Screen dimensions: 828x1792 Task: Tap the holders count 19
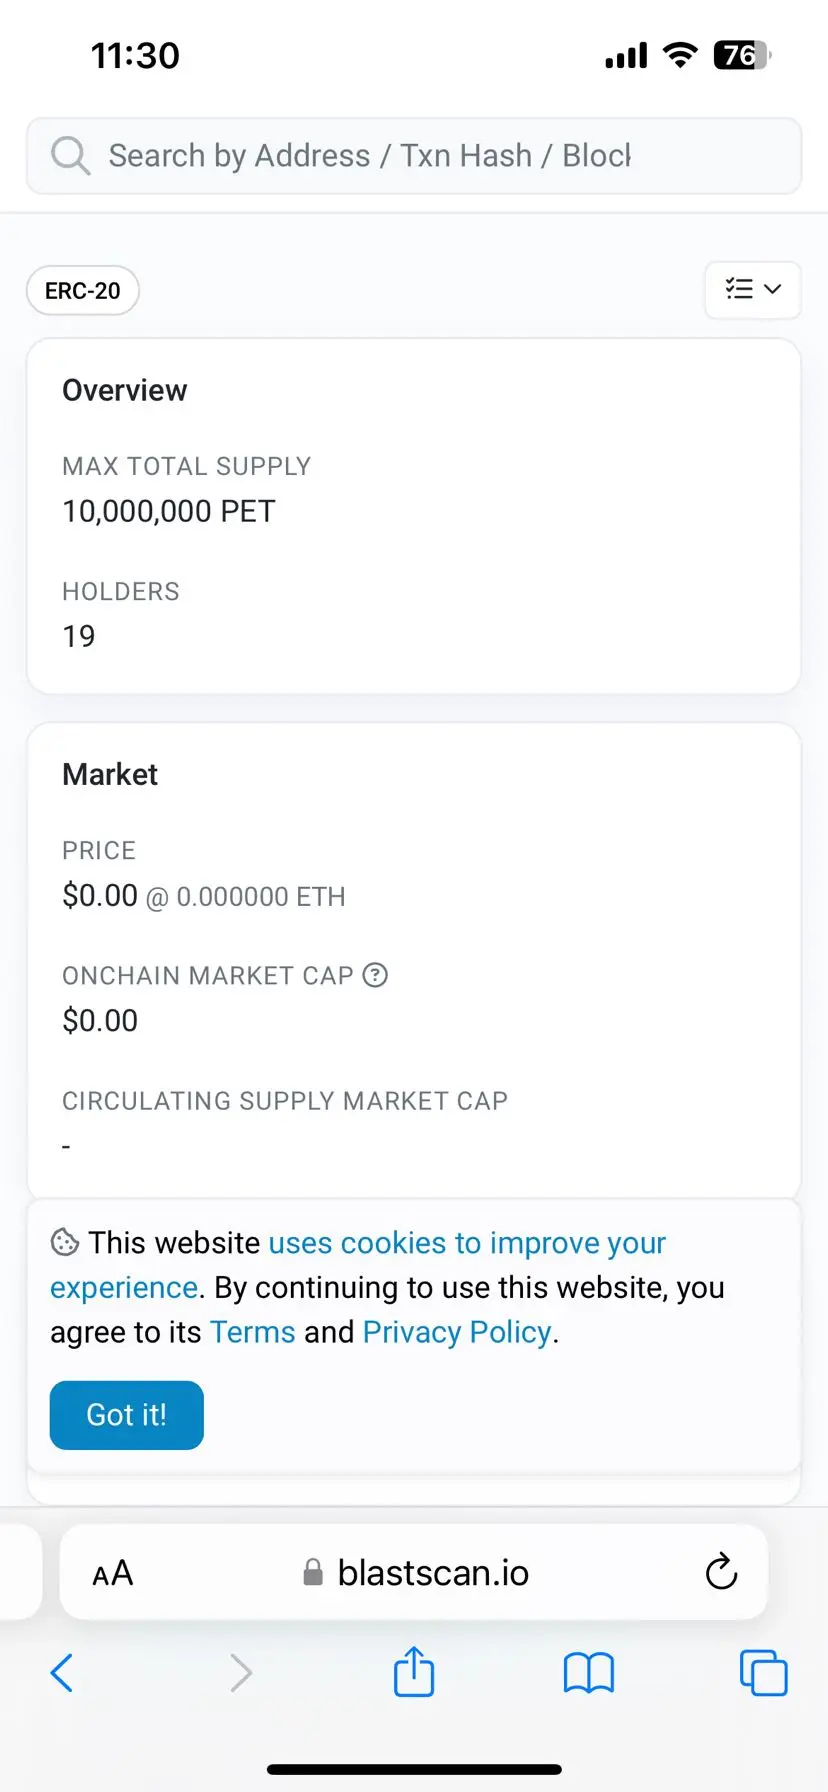[79, 636]
